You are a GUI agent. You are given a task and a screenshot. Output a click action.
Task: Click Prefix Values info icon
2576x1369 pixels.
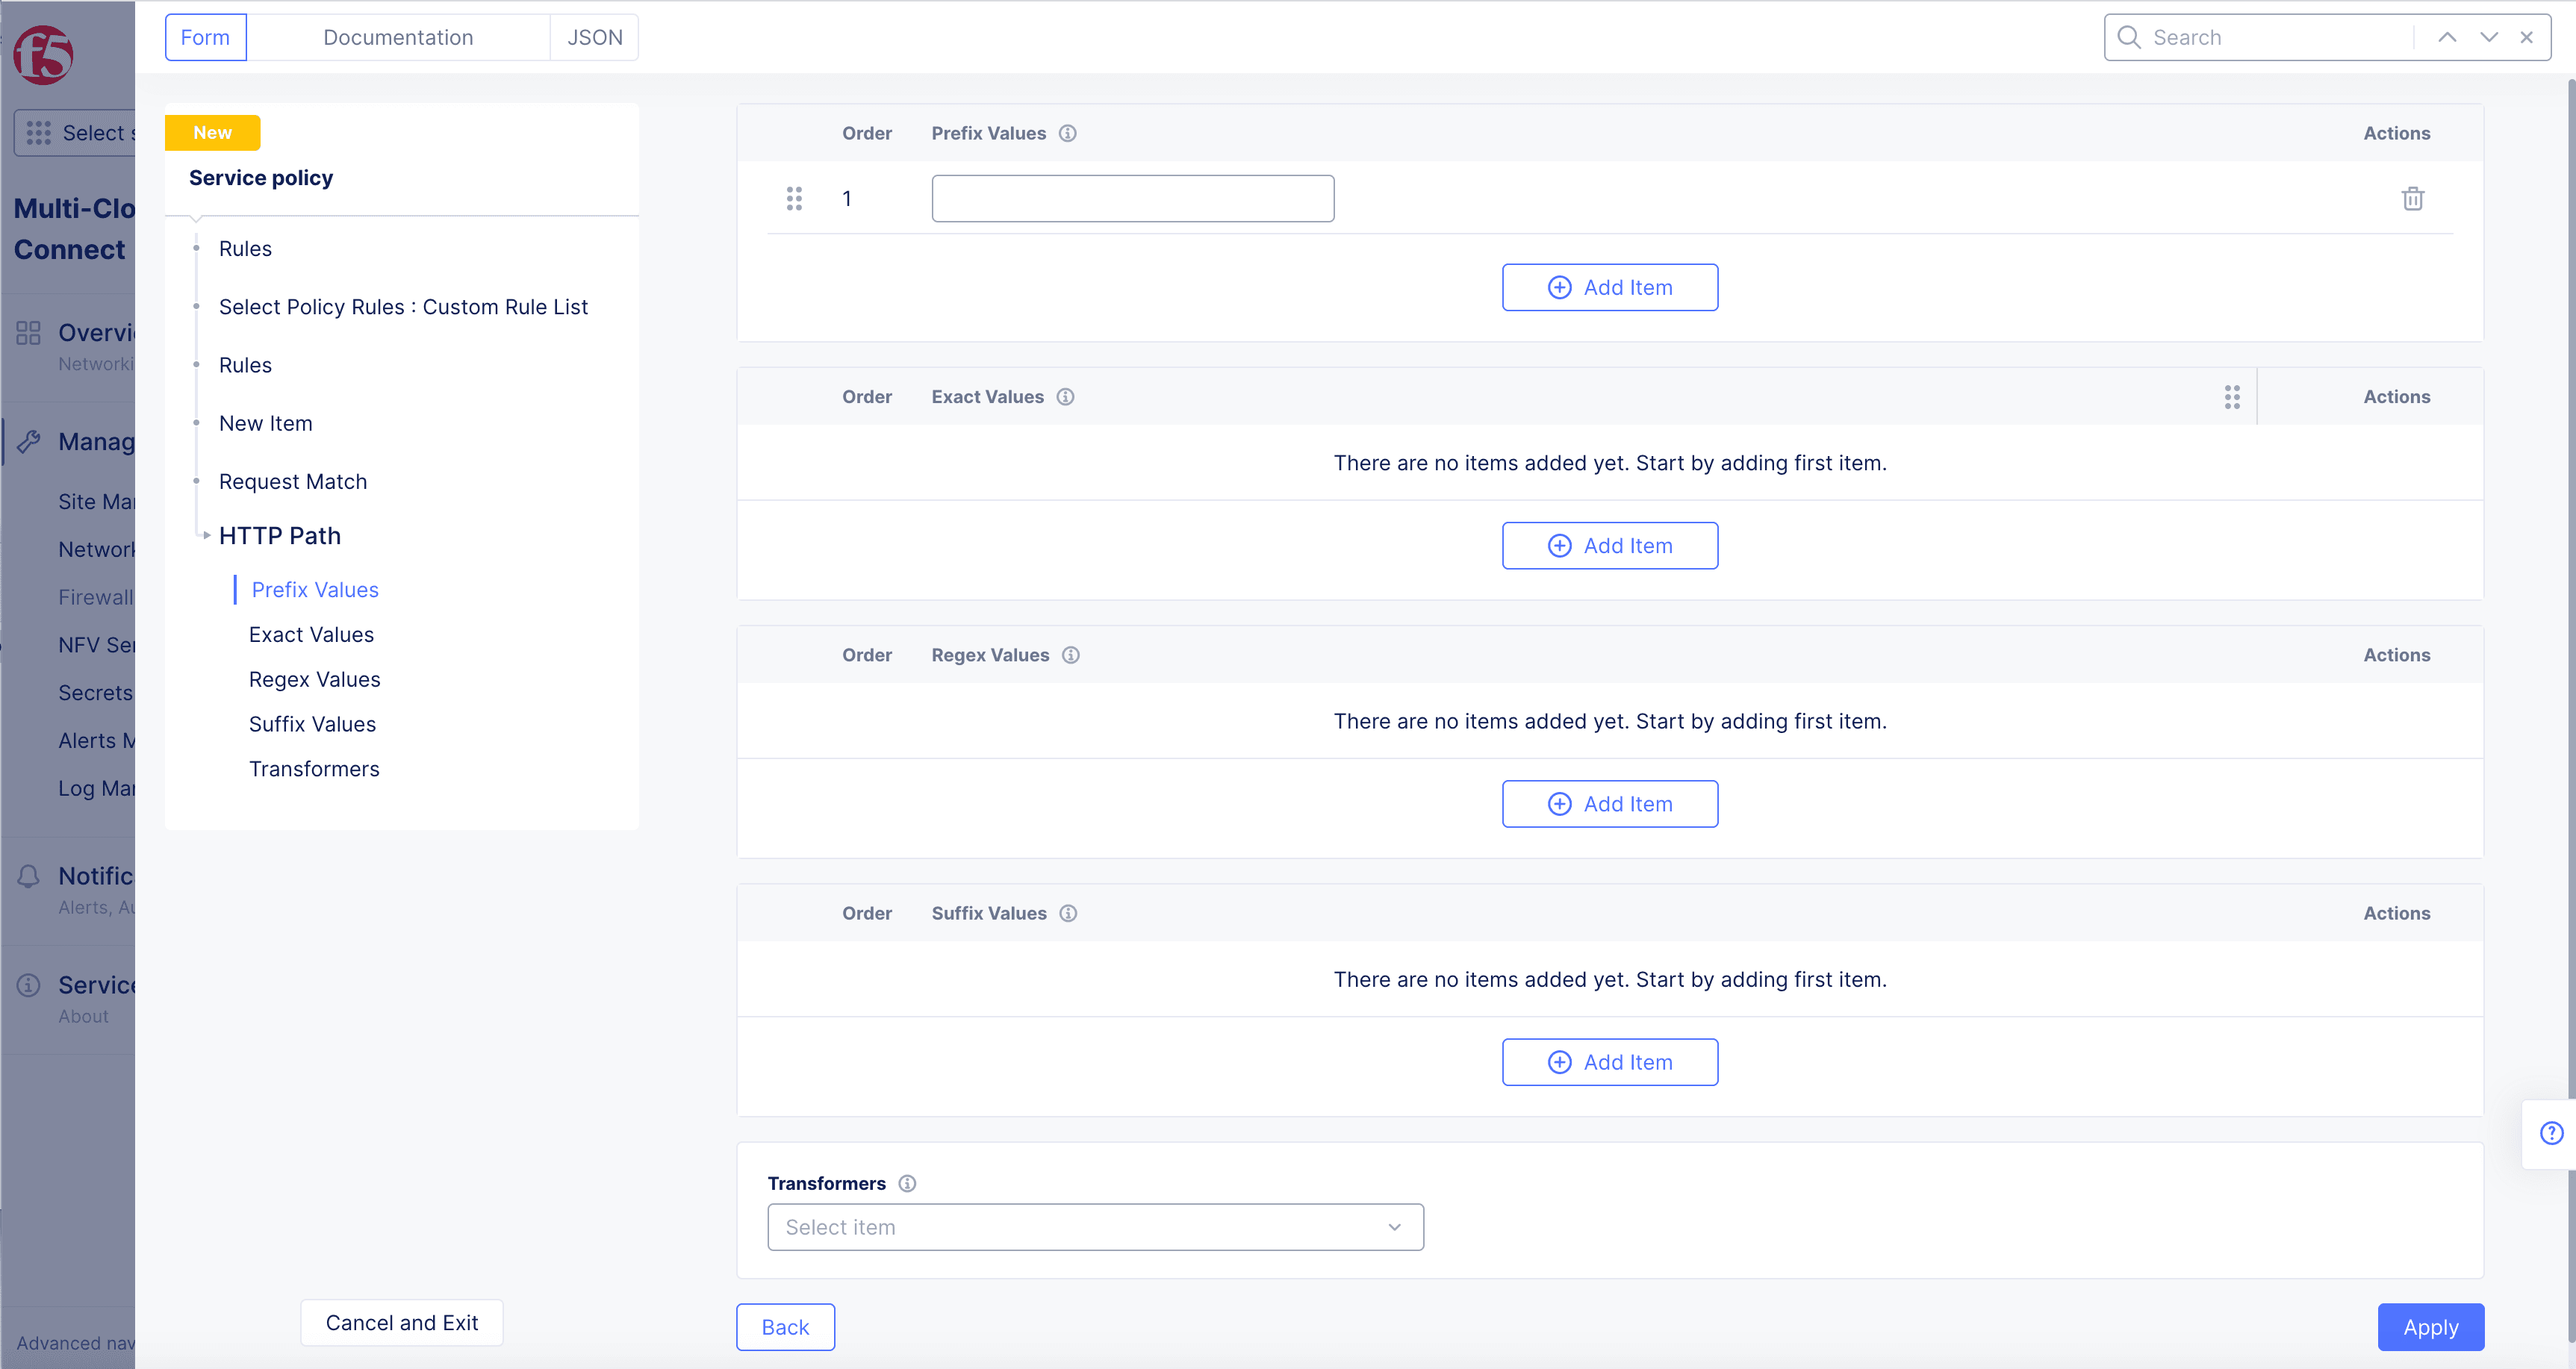(1068, 133)
